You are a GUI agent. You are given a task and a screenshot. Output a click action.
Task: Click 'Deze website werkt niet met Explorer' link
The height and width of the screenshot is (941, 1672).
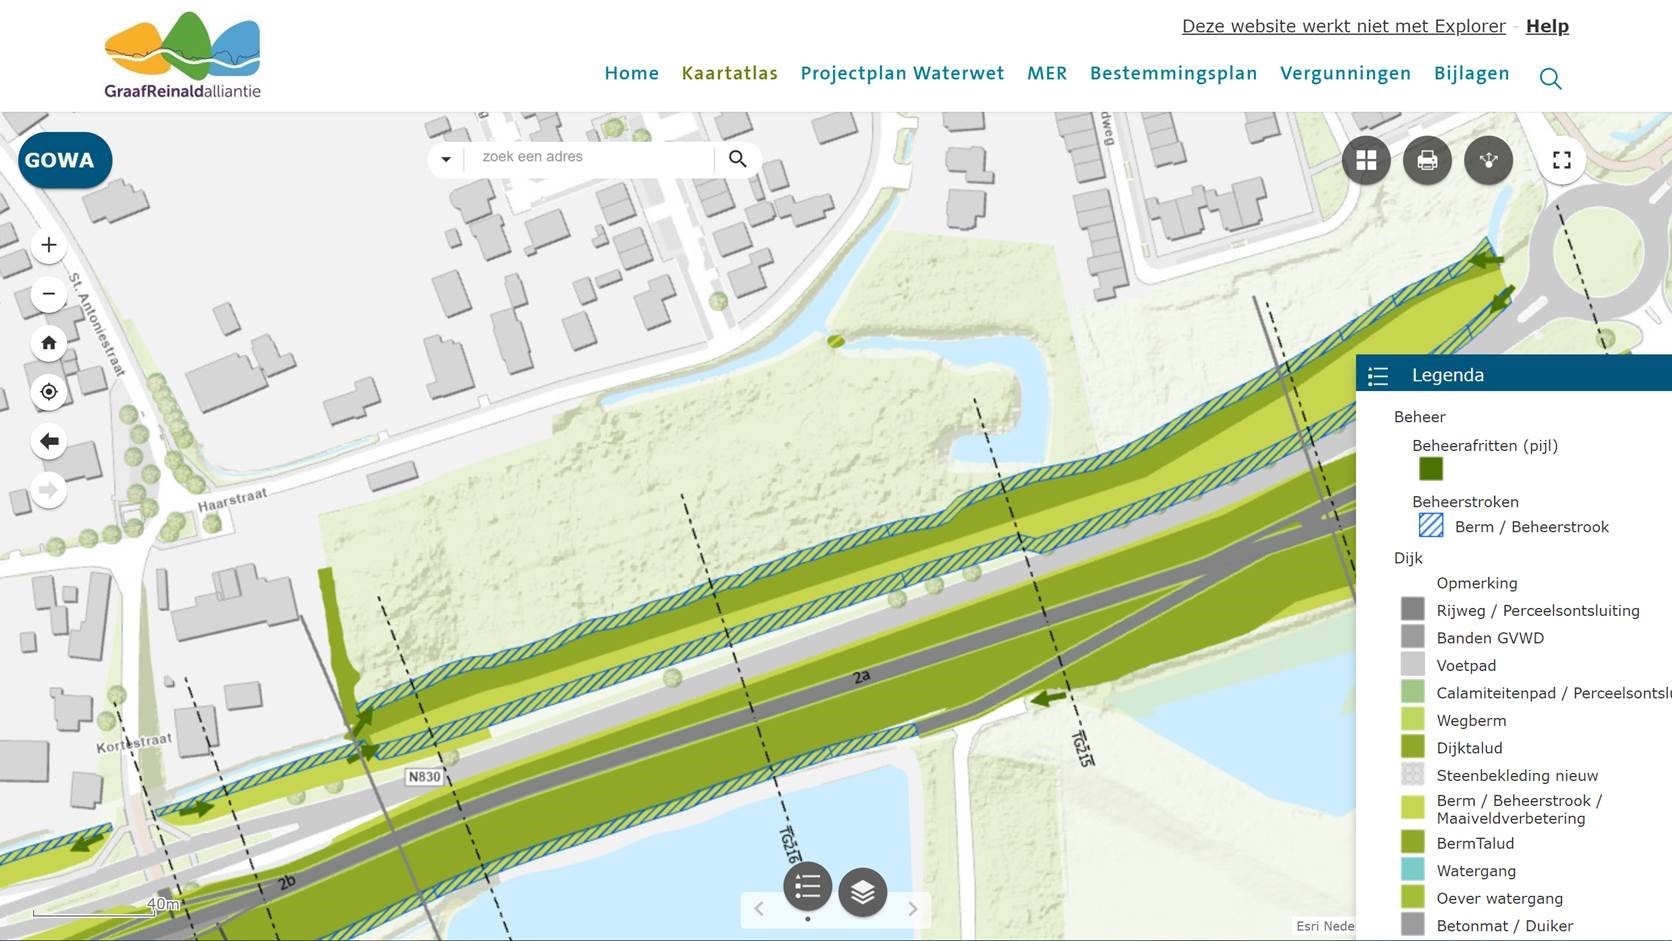tap(1343, 26)
